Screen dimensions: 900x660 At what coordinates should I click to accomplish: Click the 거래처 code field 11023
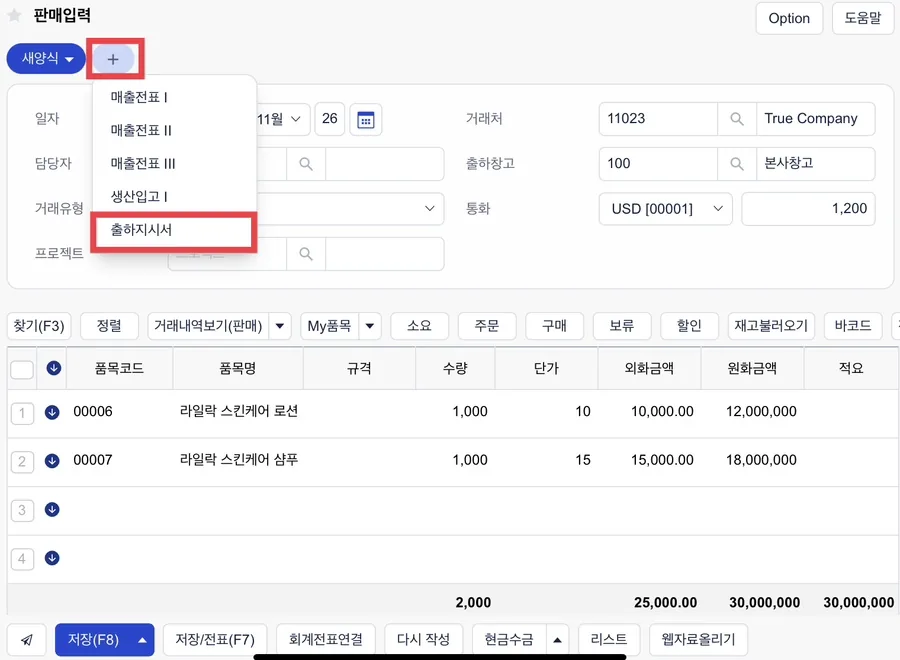tap(658, 119)
